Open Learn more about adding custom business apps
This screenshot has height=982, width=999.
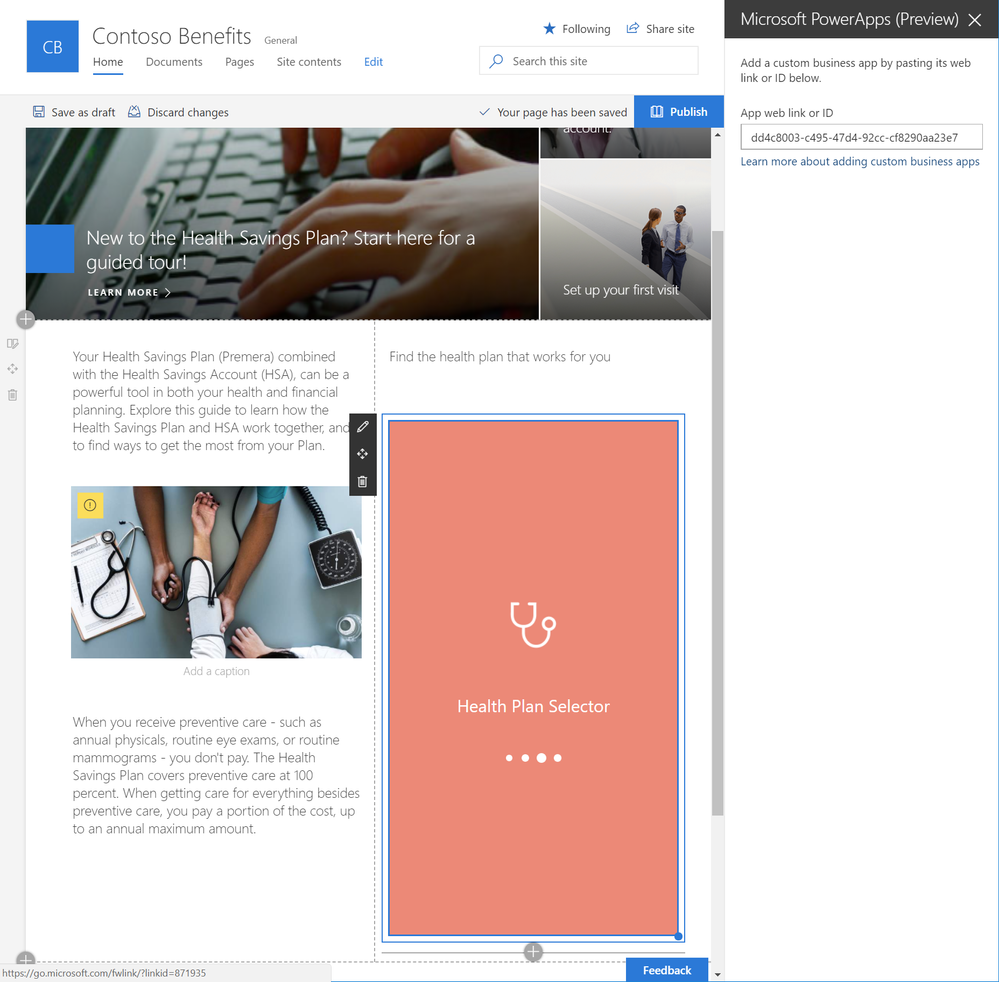pyautogui.click(x=859, y=161)
